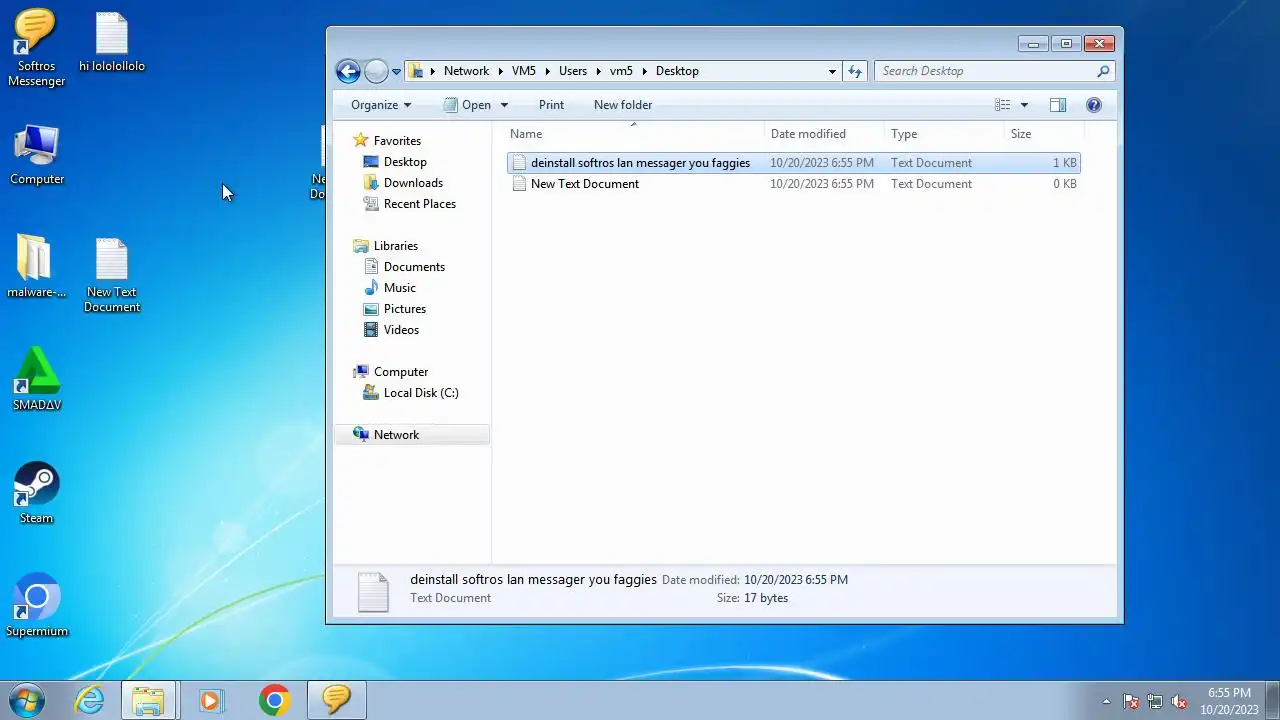Click Network in the address bar

click(466, 71)
